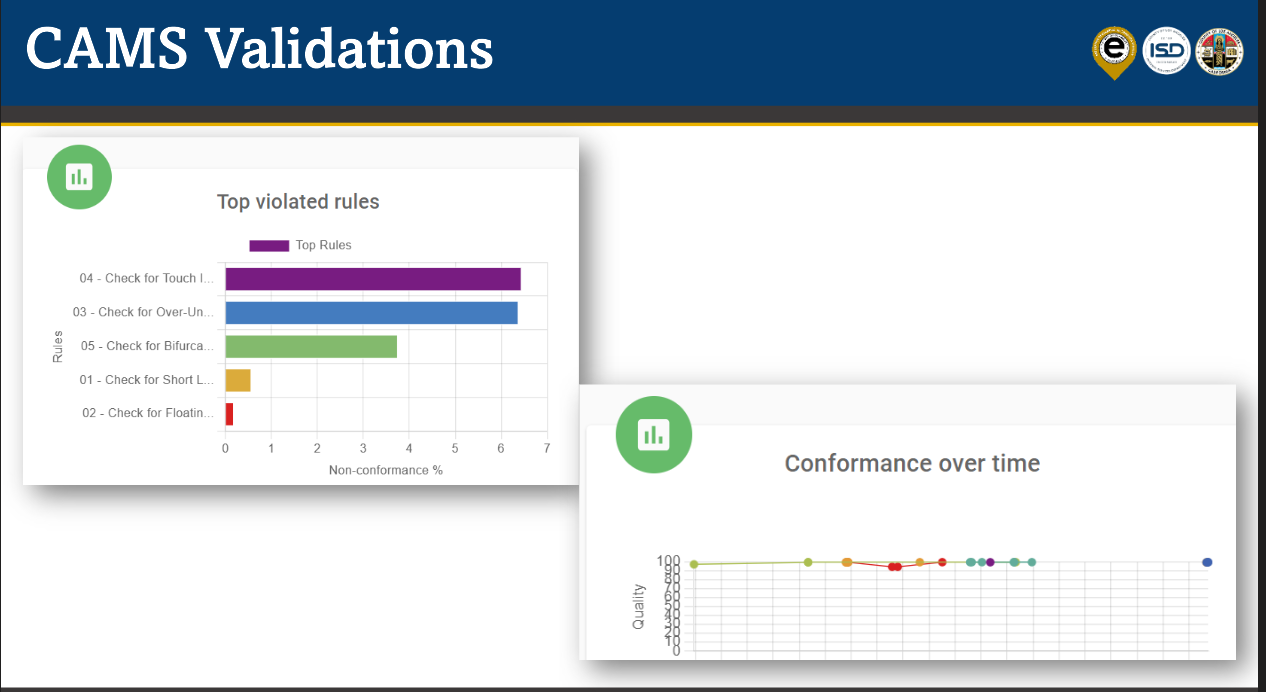Click the gold eGIS map pin logo
The width and height of the screenshot is (1266, 692).
click(x=1114, y=50)
